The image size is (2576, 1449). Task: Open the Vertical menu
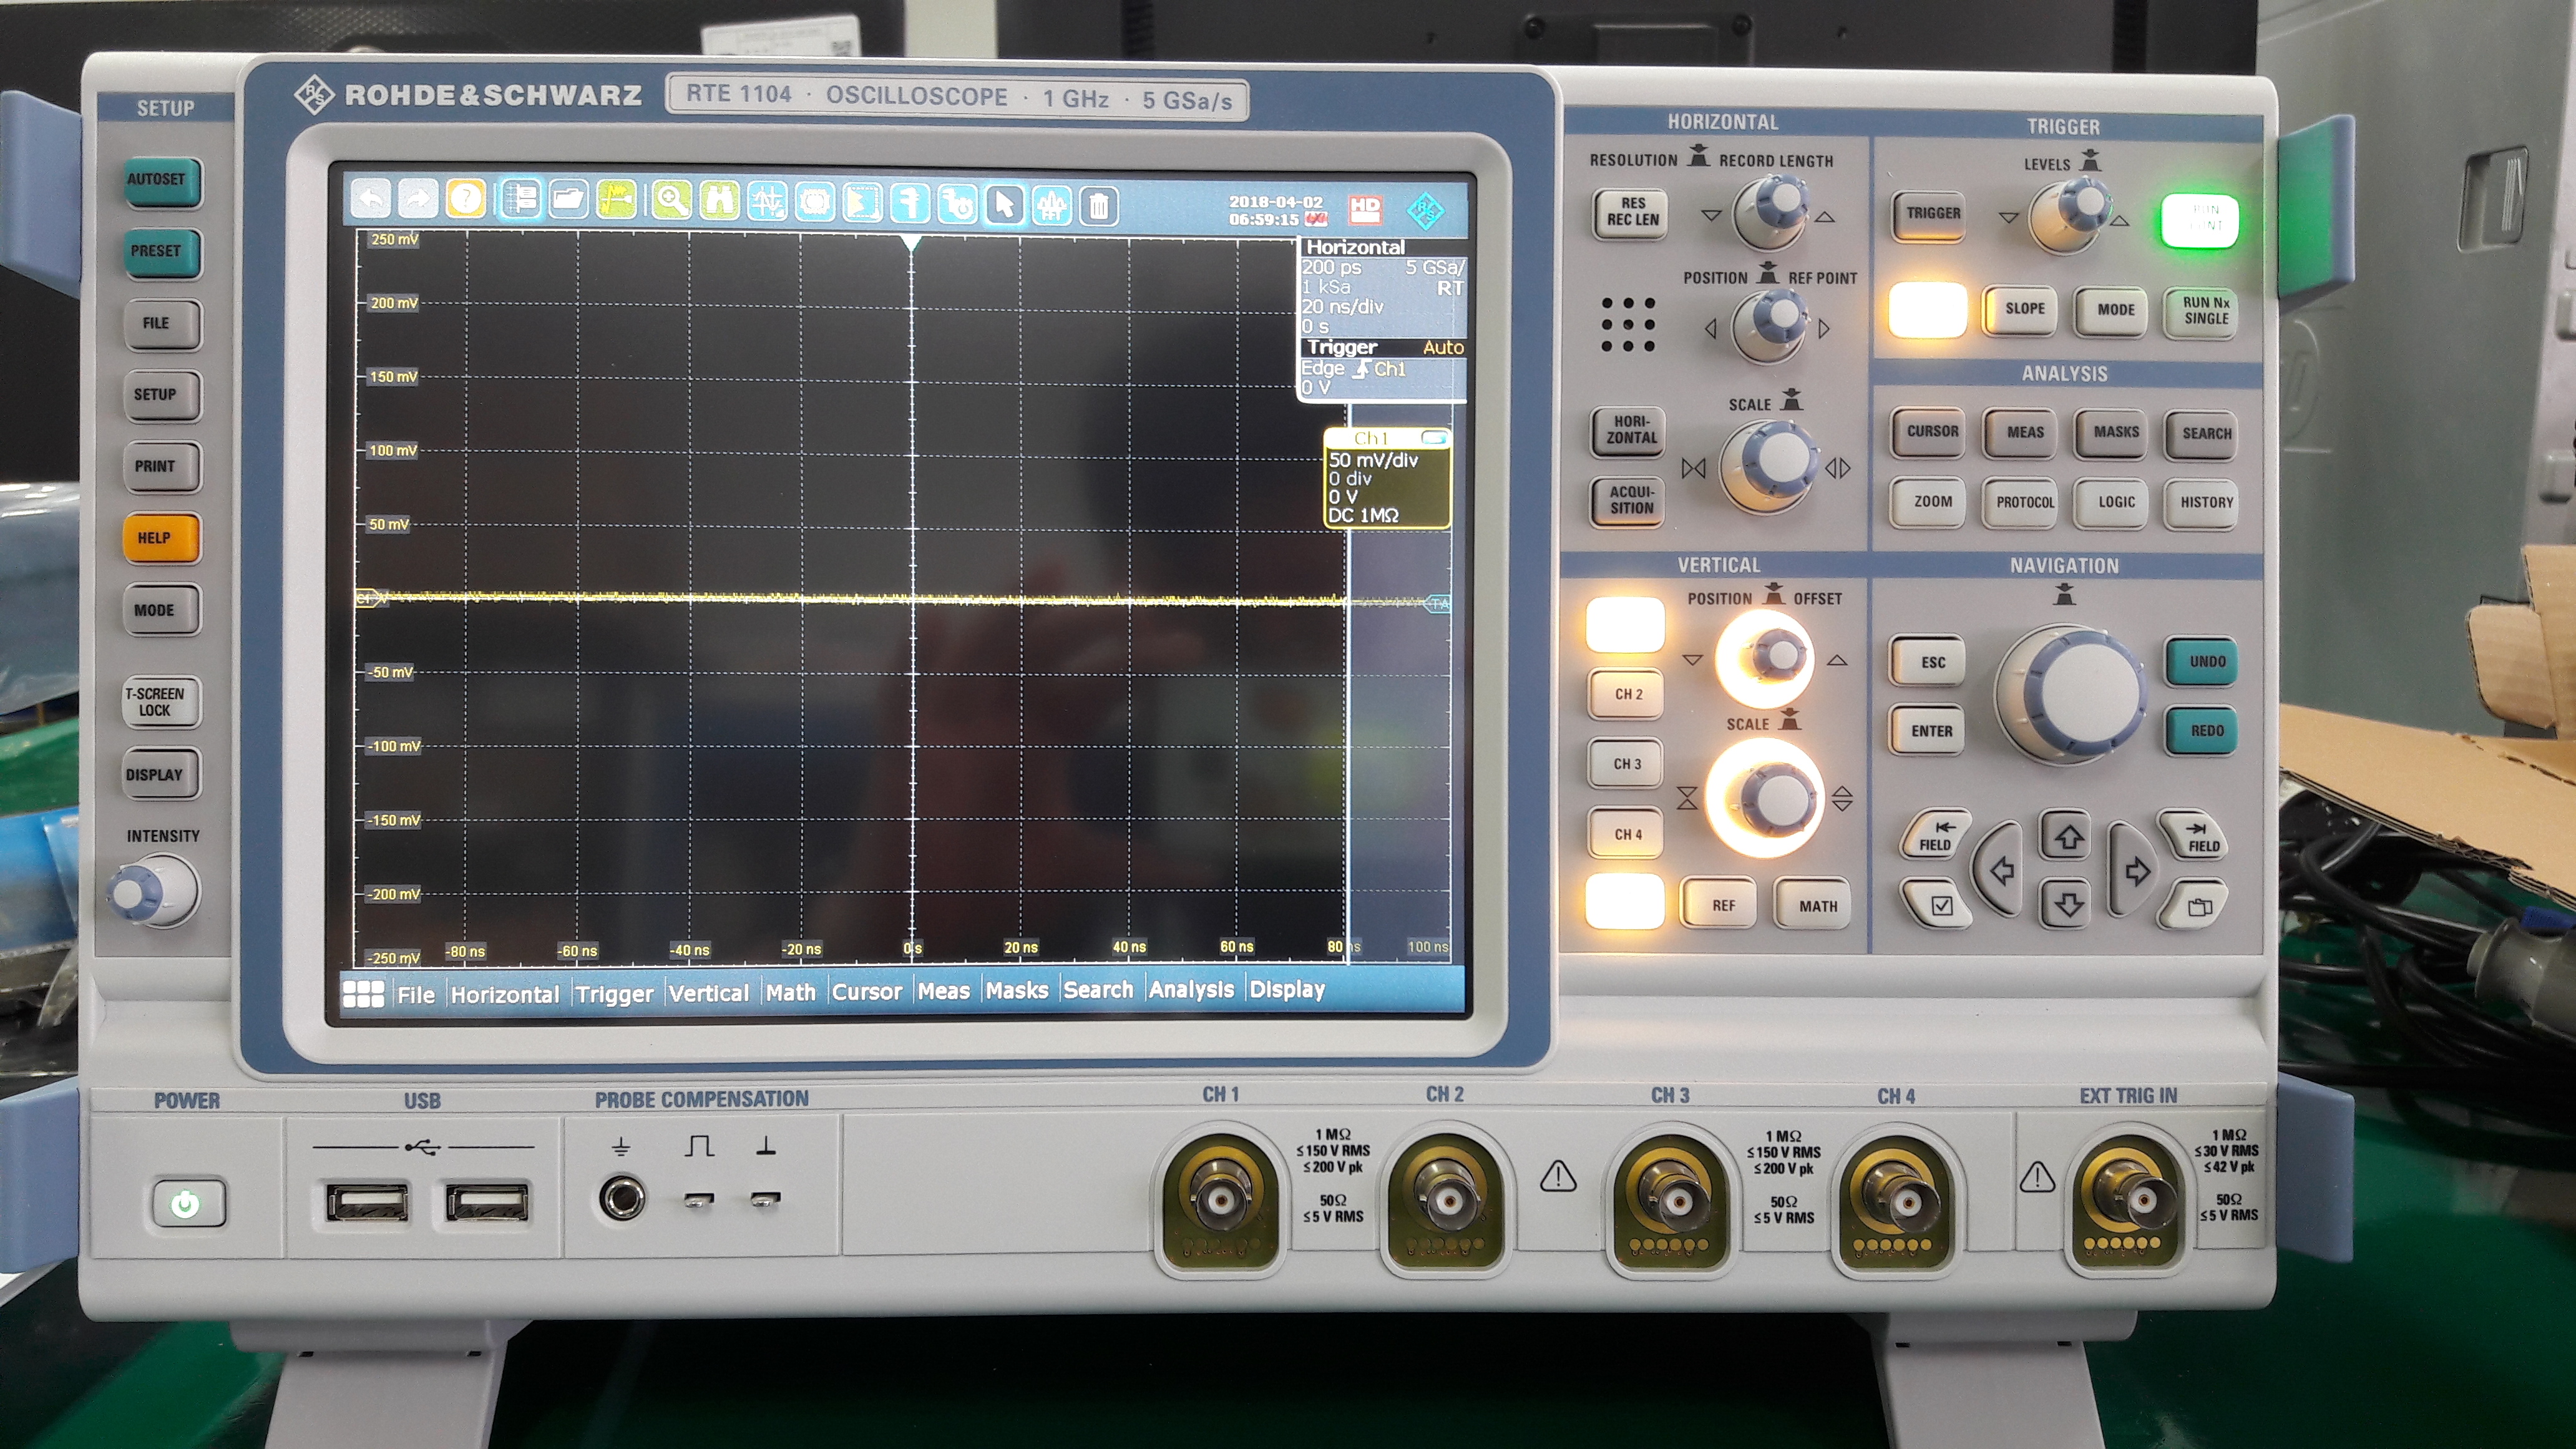(x=708, y=993)
